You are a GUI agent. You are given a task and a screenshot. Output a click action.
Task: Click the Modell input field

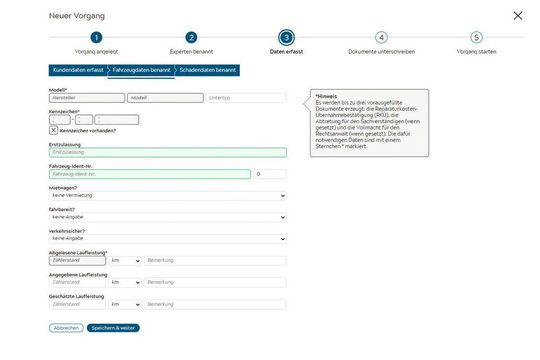coord(165,98)
